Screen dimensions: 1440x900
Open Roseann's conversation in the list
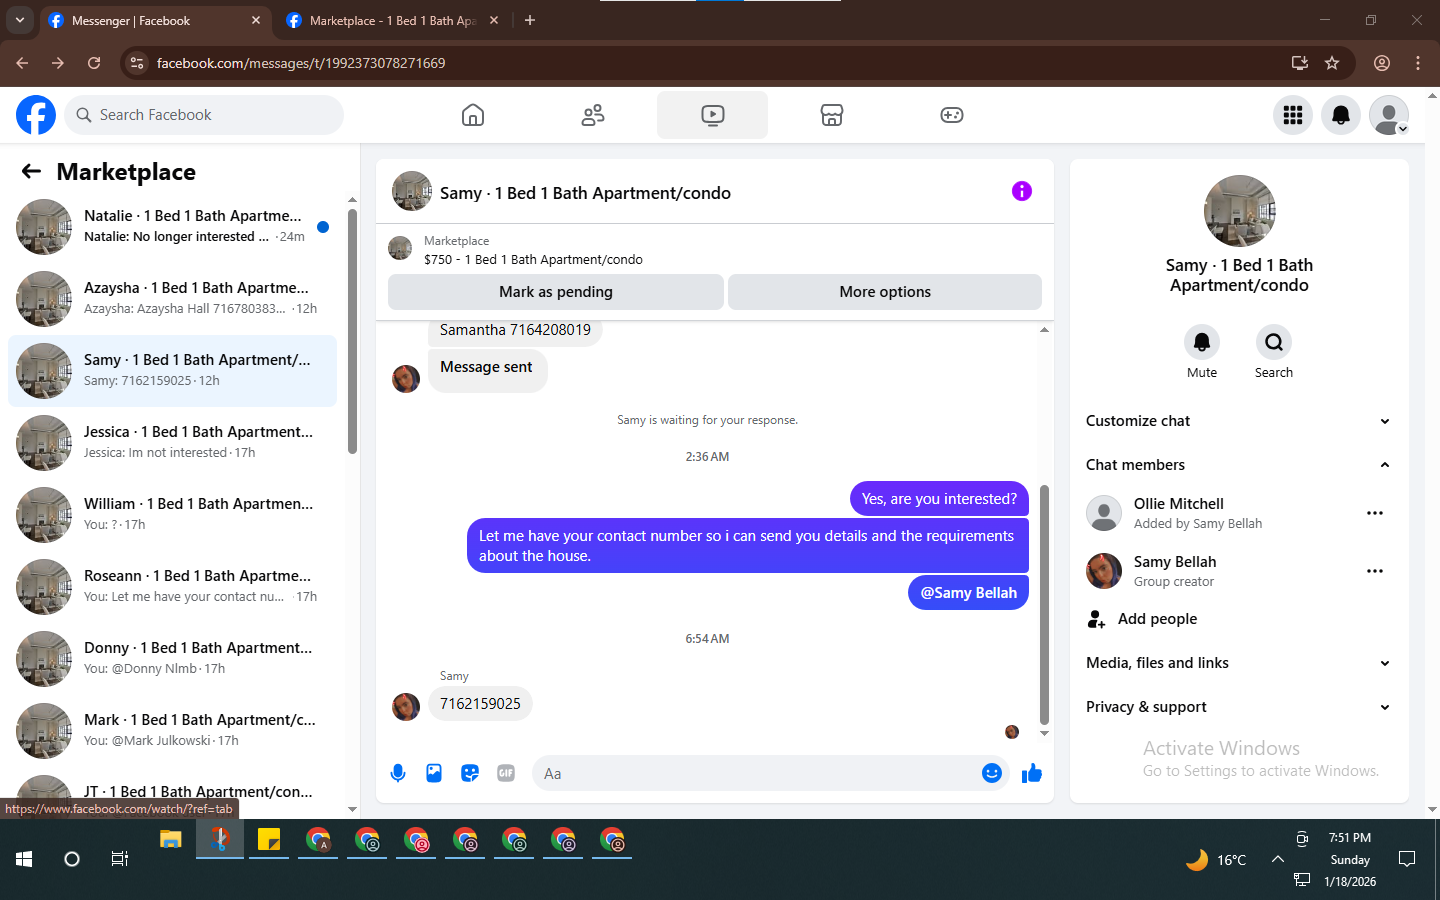[172, 586]
